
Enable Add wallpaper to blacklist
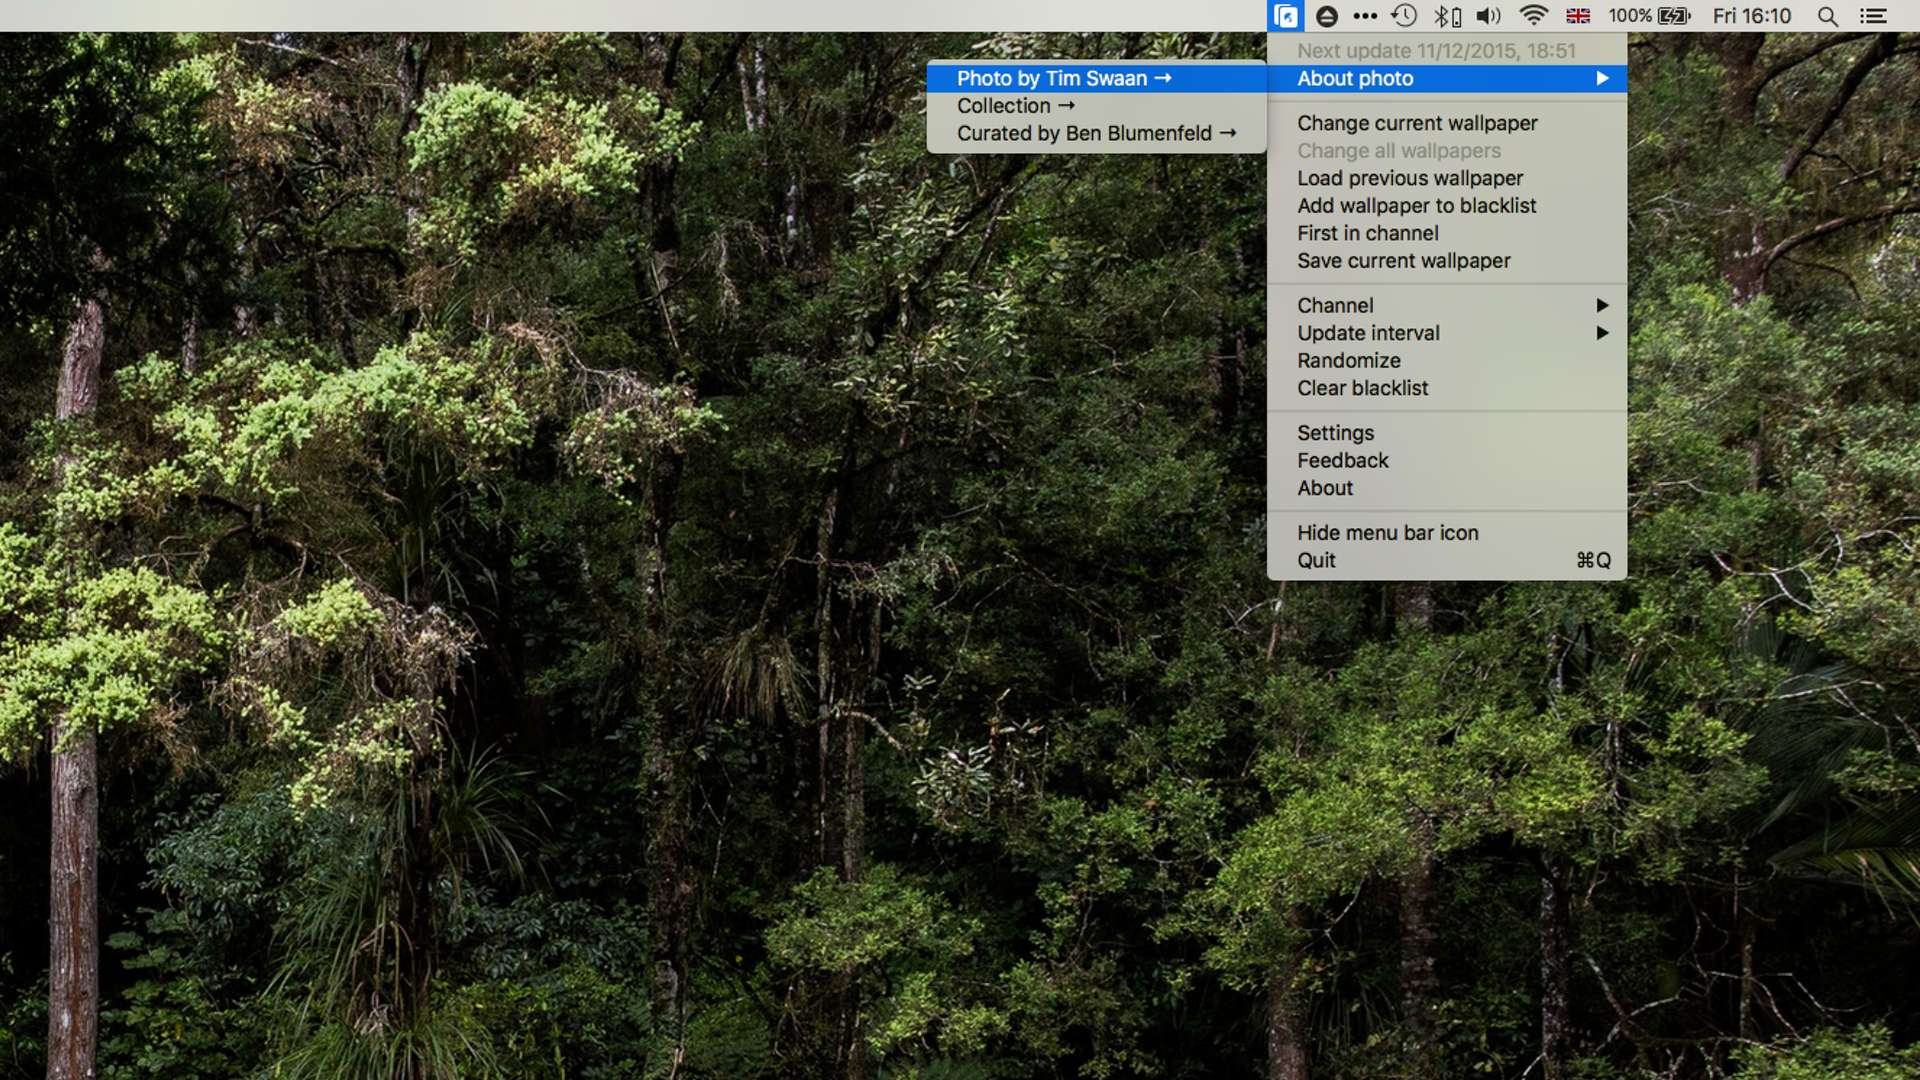pyautogui.click(x=1416, y=204)
